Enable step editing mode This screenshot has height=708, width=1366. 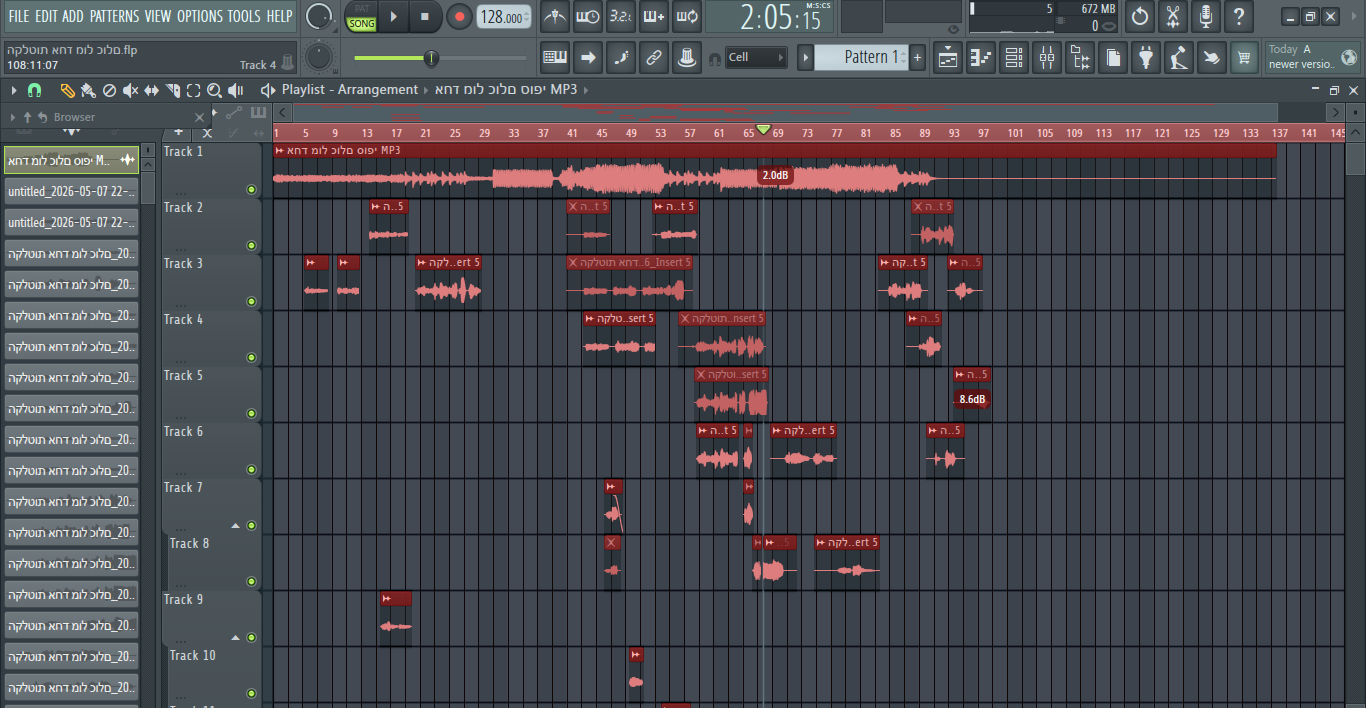click(621, 57)
